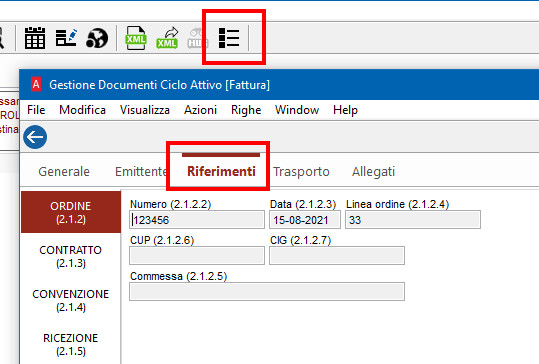Click the XML export arrow icon
Image resolution: width=539 pixels, height=364 pixels.
(167, 38)
